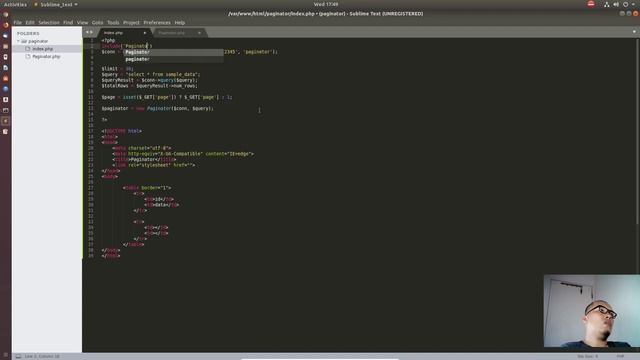
Task: Click the topmost dock icon
Action: (x=5, y=15)
